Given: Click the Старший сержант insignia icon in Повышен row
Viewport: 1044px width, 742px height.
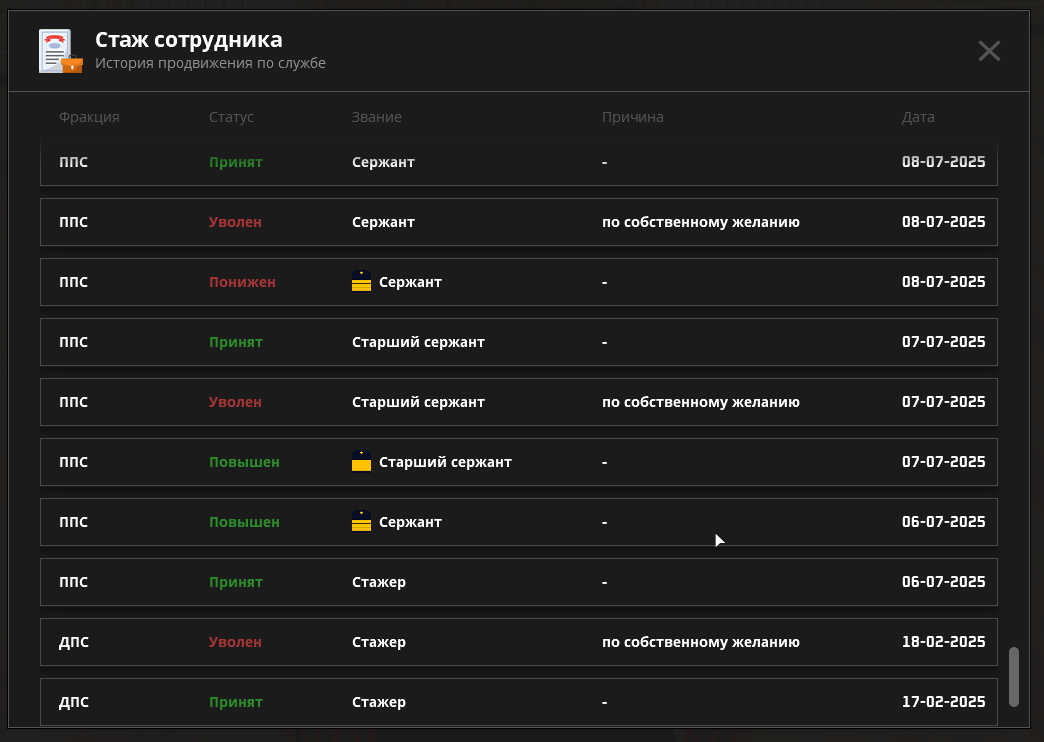Looking at the screenshot, I should coord(361,462).
